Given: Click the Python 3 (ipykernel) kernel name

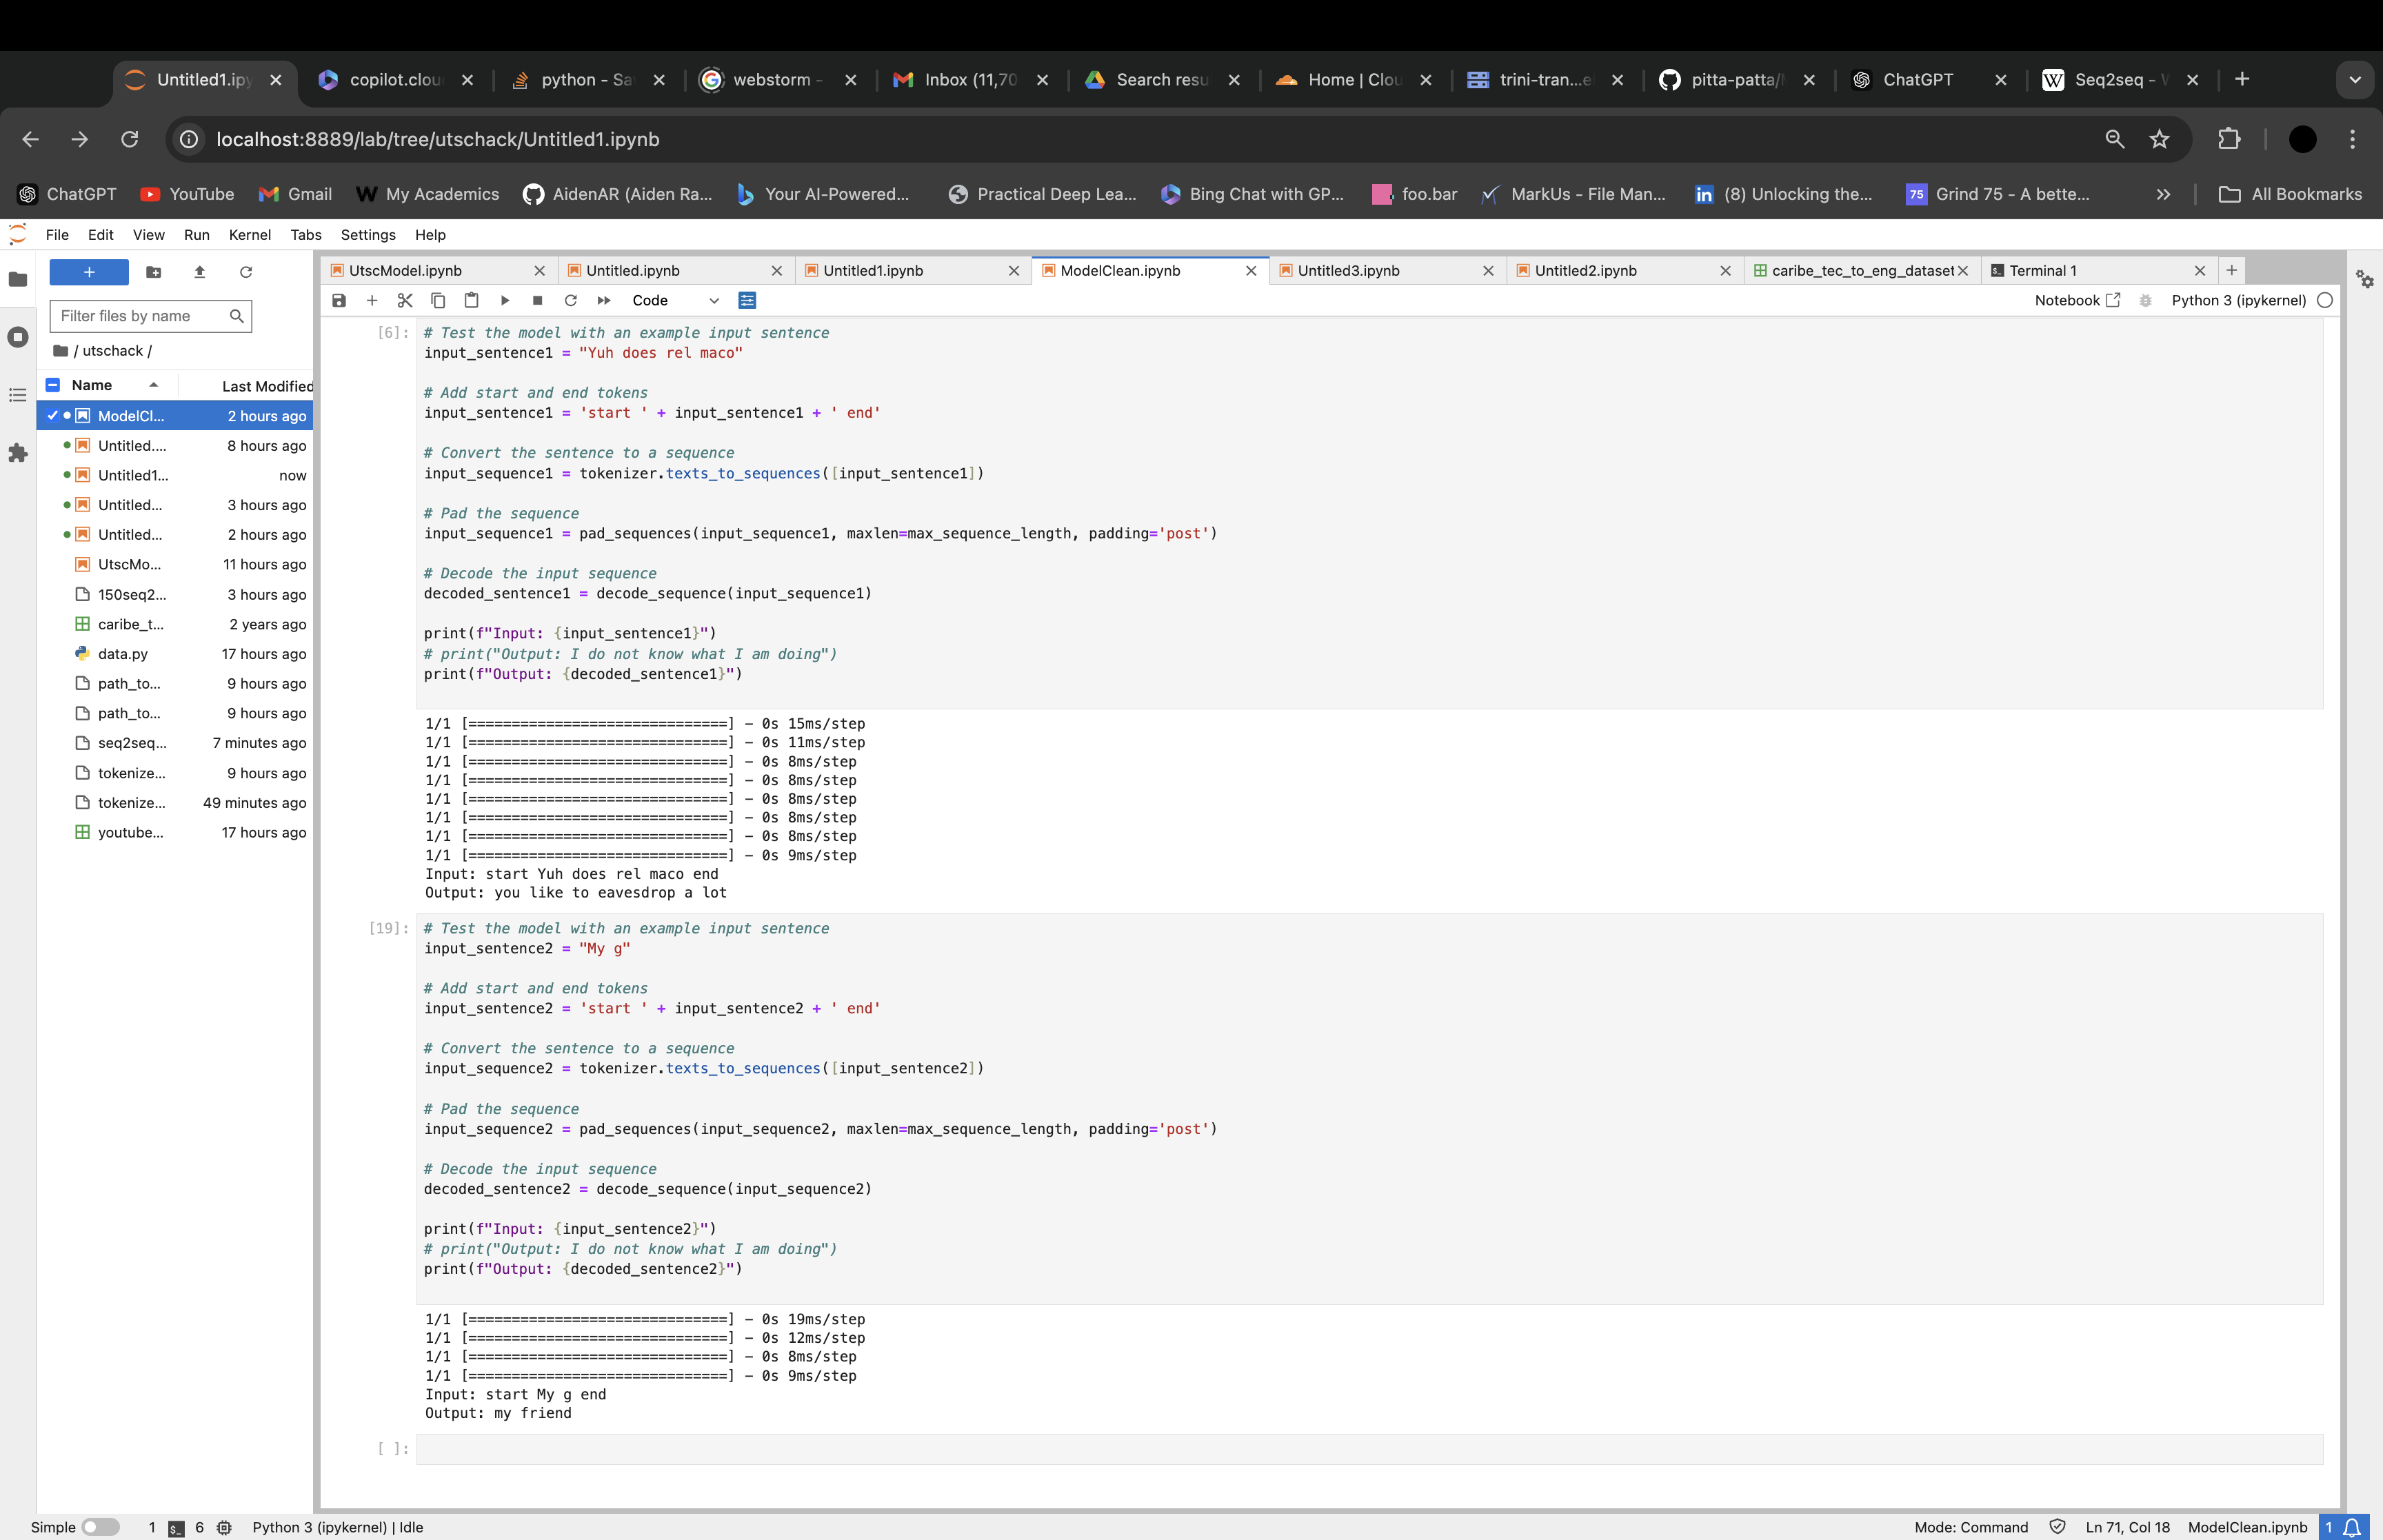Looking at the screenshot, I should (2238, 300).
